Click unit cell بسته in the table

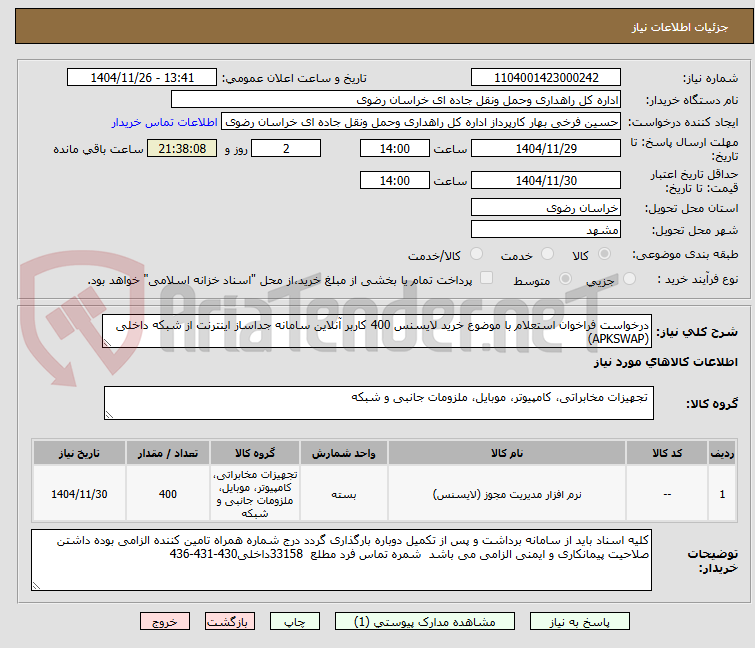[344, 494]
